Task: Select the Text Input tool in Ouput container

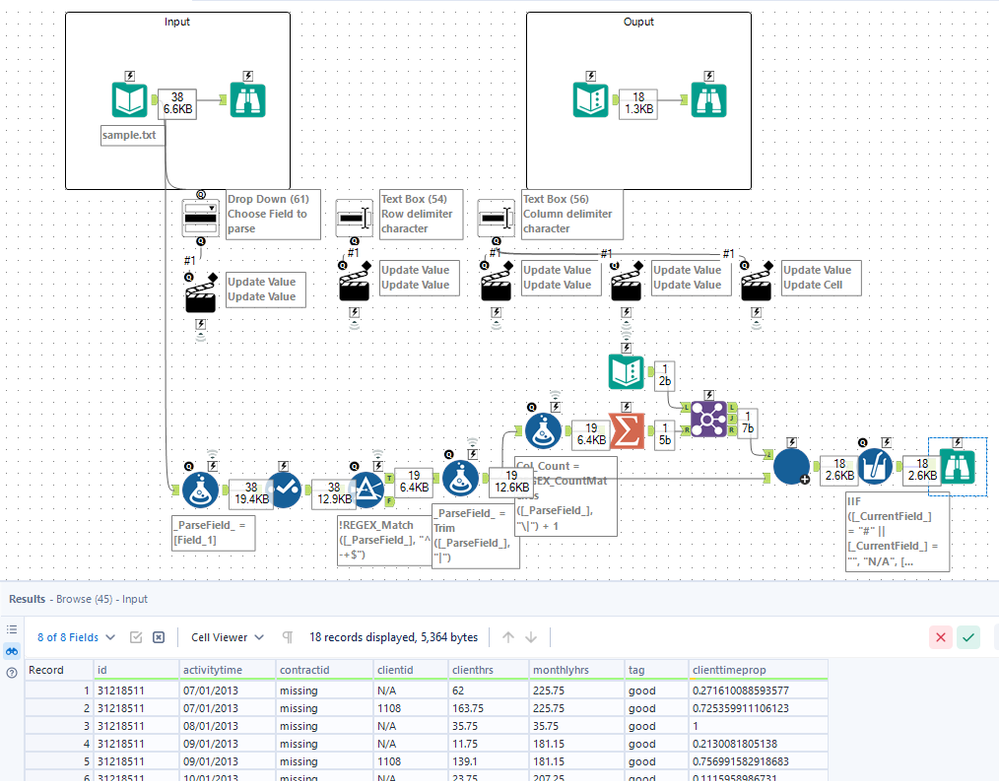Action: (591, 100)
